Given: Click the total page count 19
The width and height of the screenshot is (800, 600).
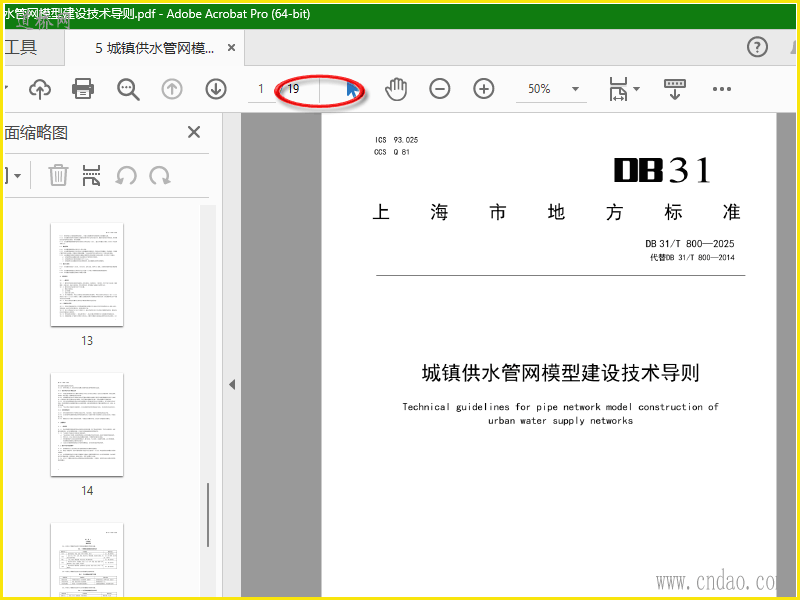Looking at the screenshot, I should 293,89.
